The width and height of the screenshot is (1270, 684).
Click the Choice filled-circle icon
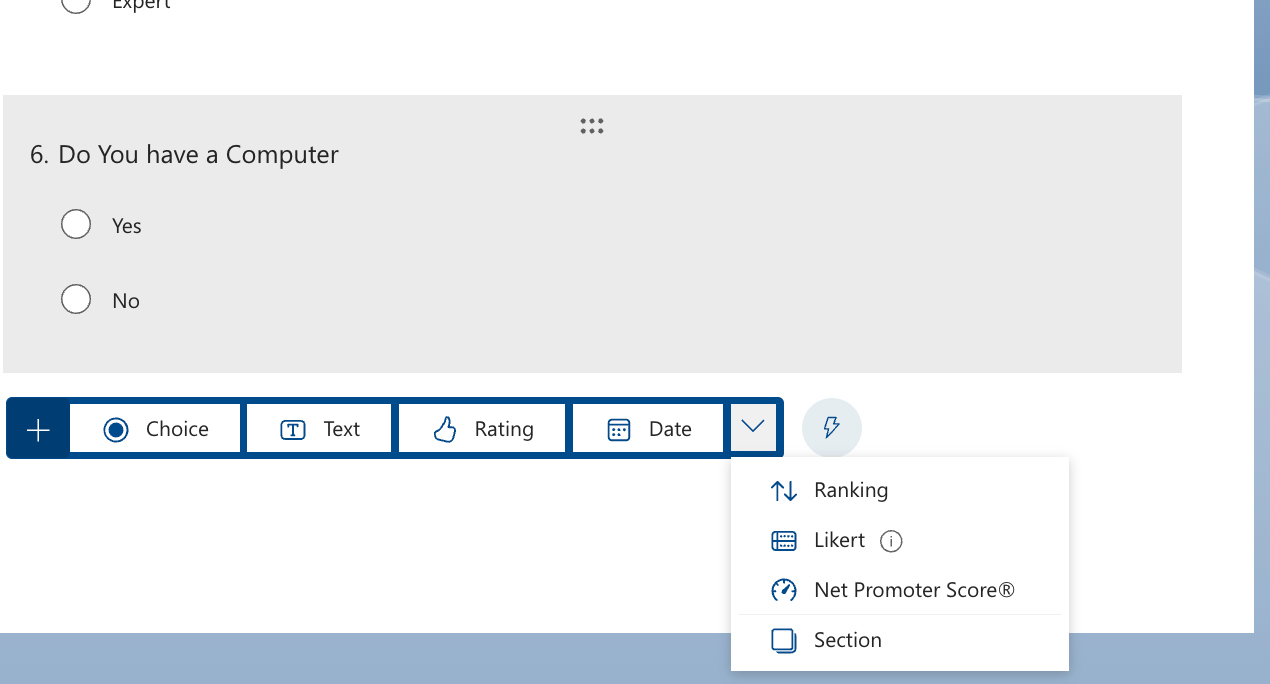pos(117,428)
